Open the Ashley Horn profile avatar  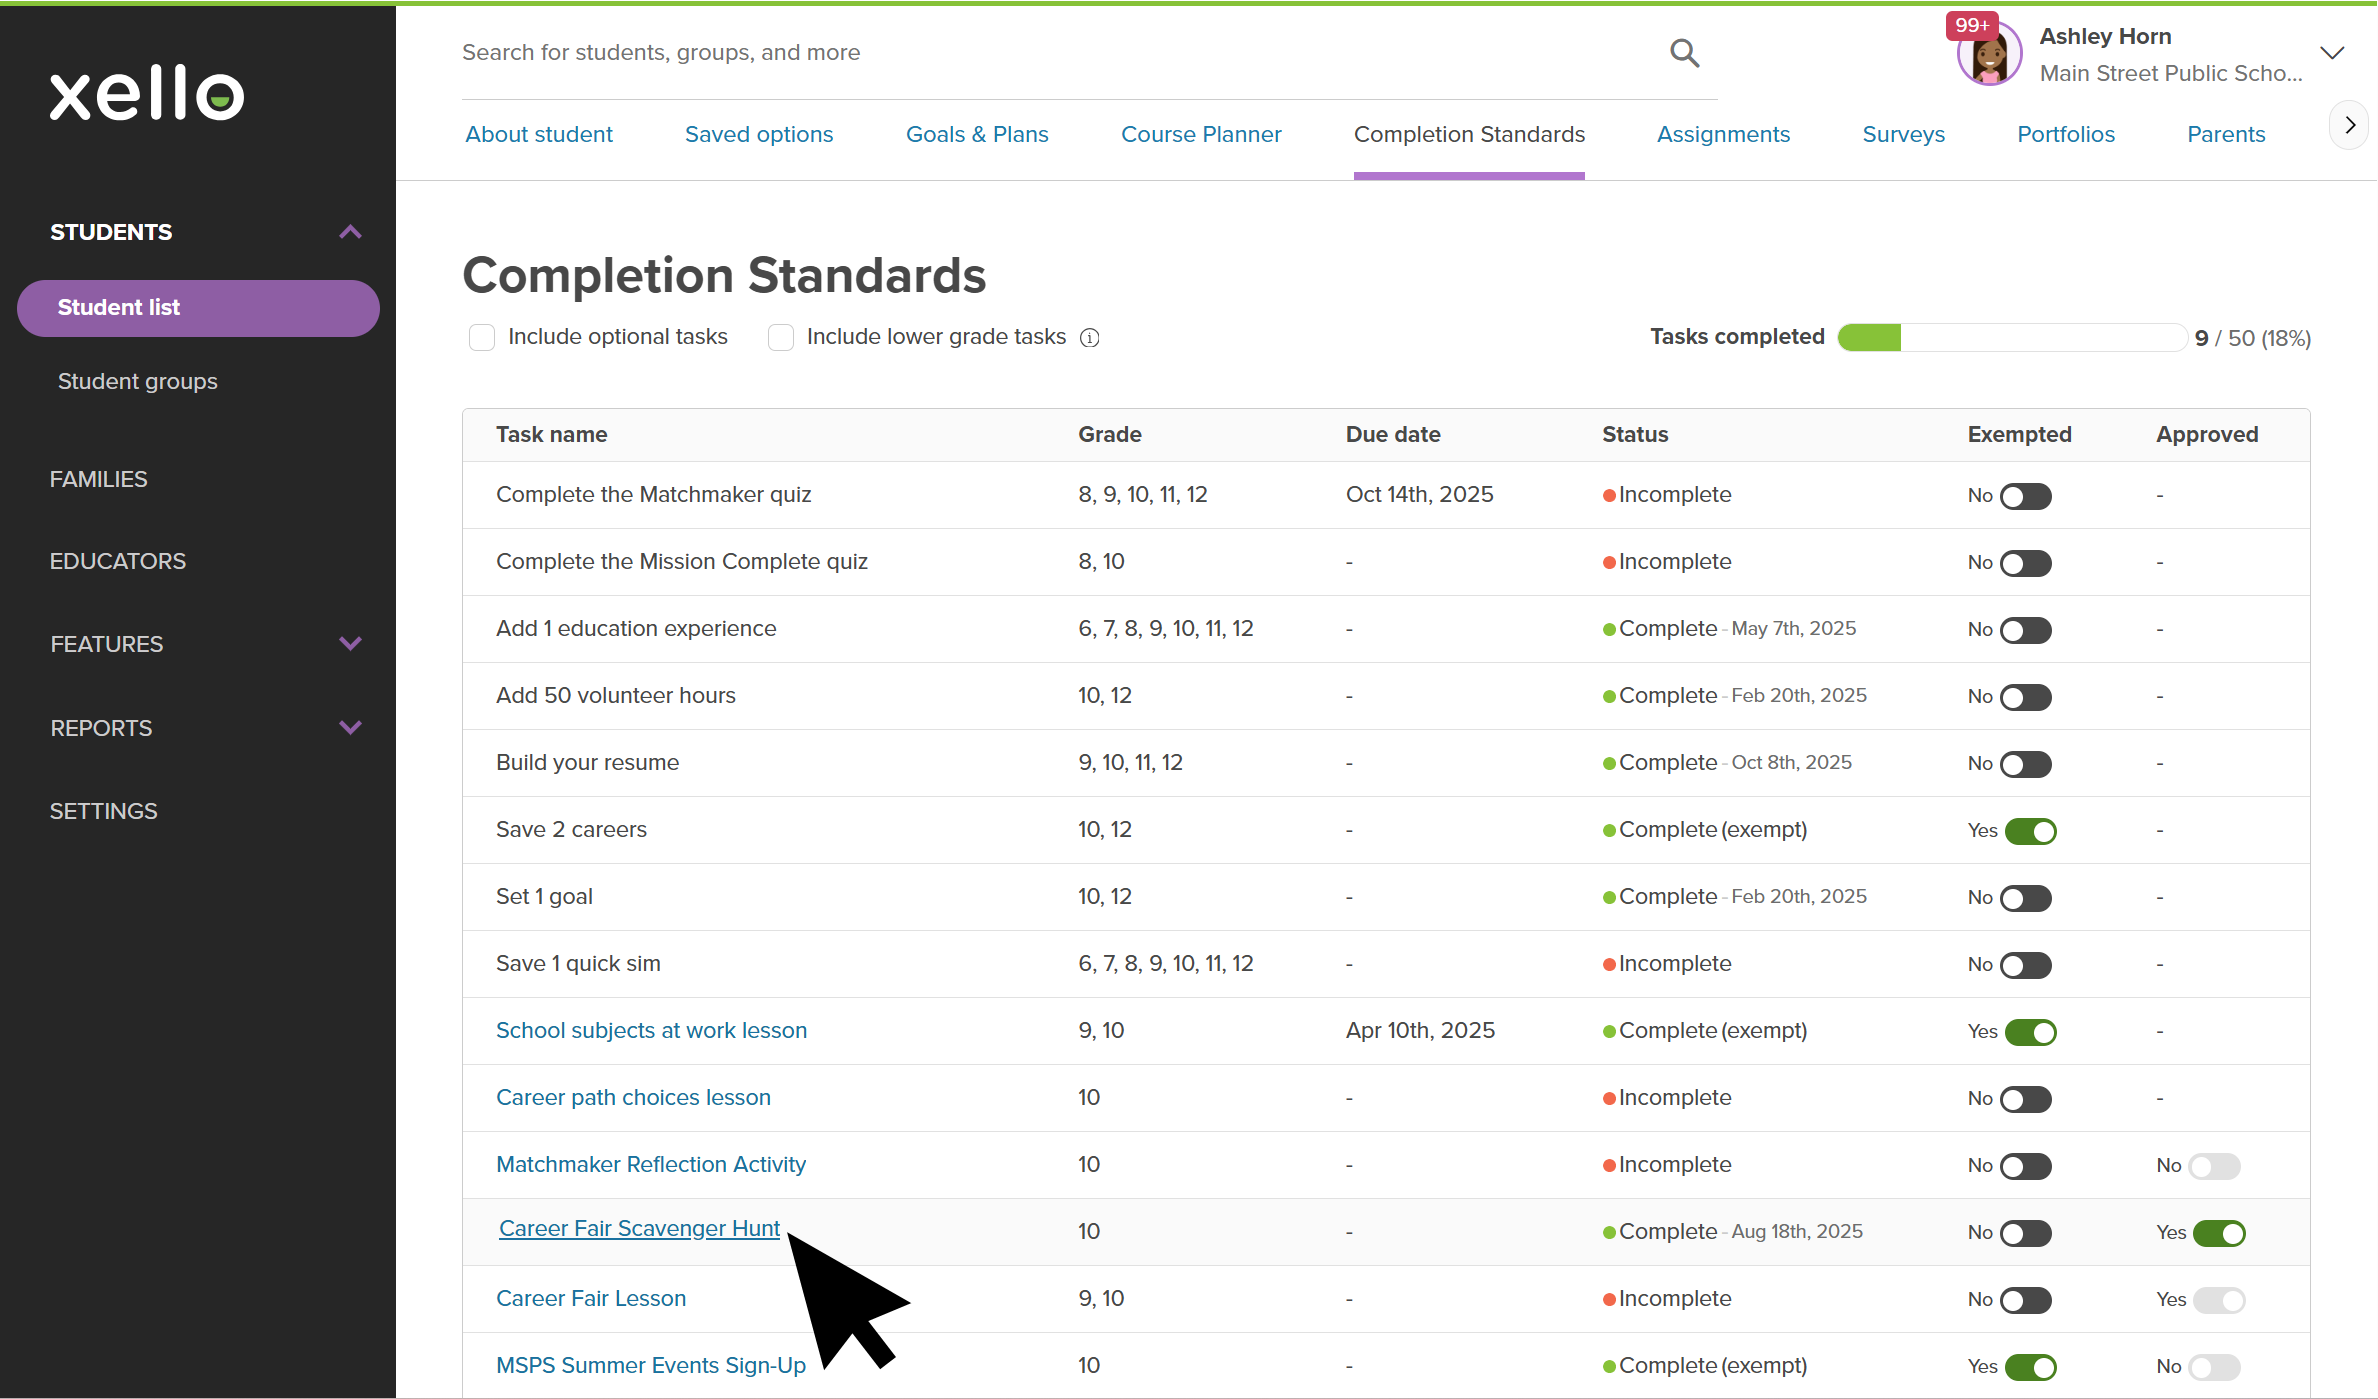coord(1988,57)
